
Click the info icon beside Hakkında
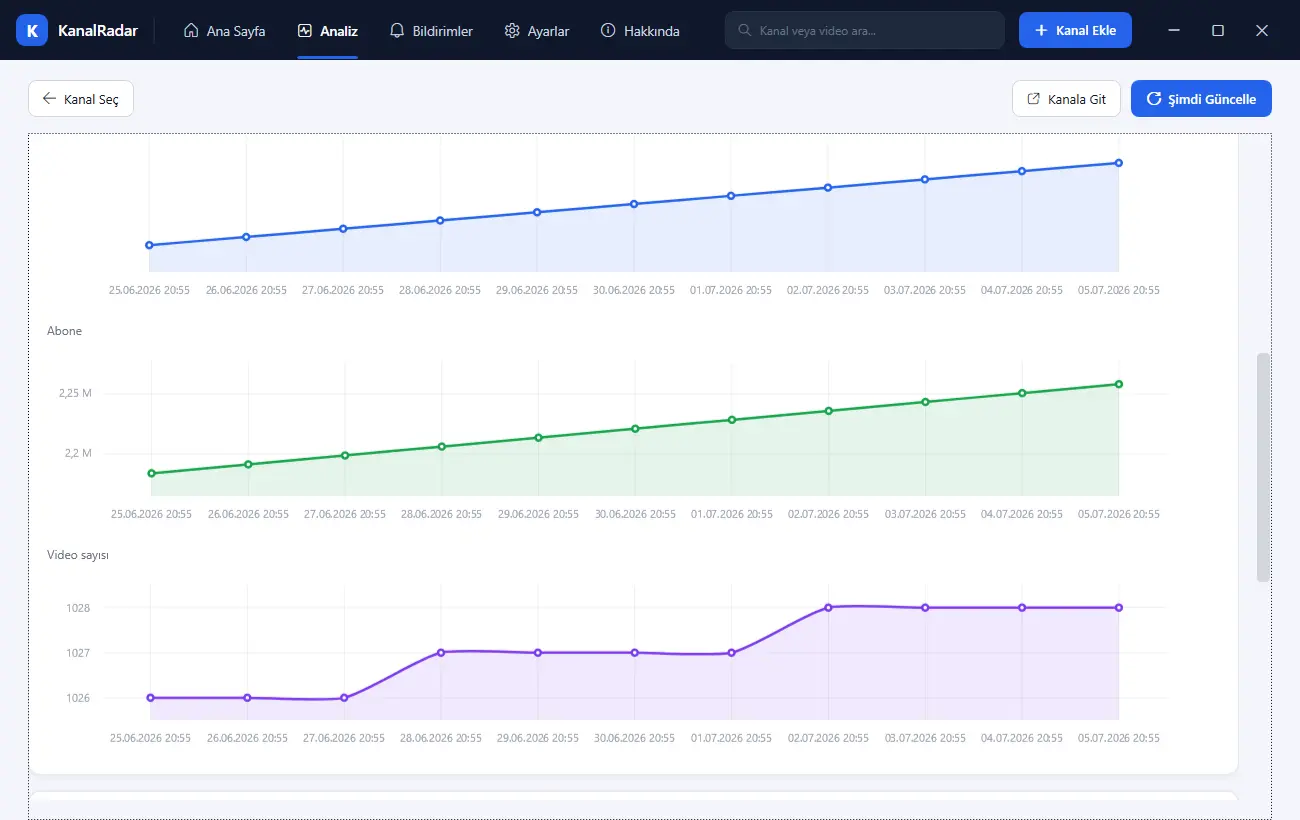point(608,31)
